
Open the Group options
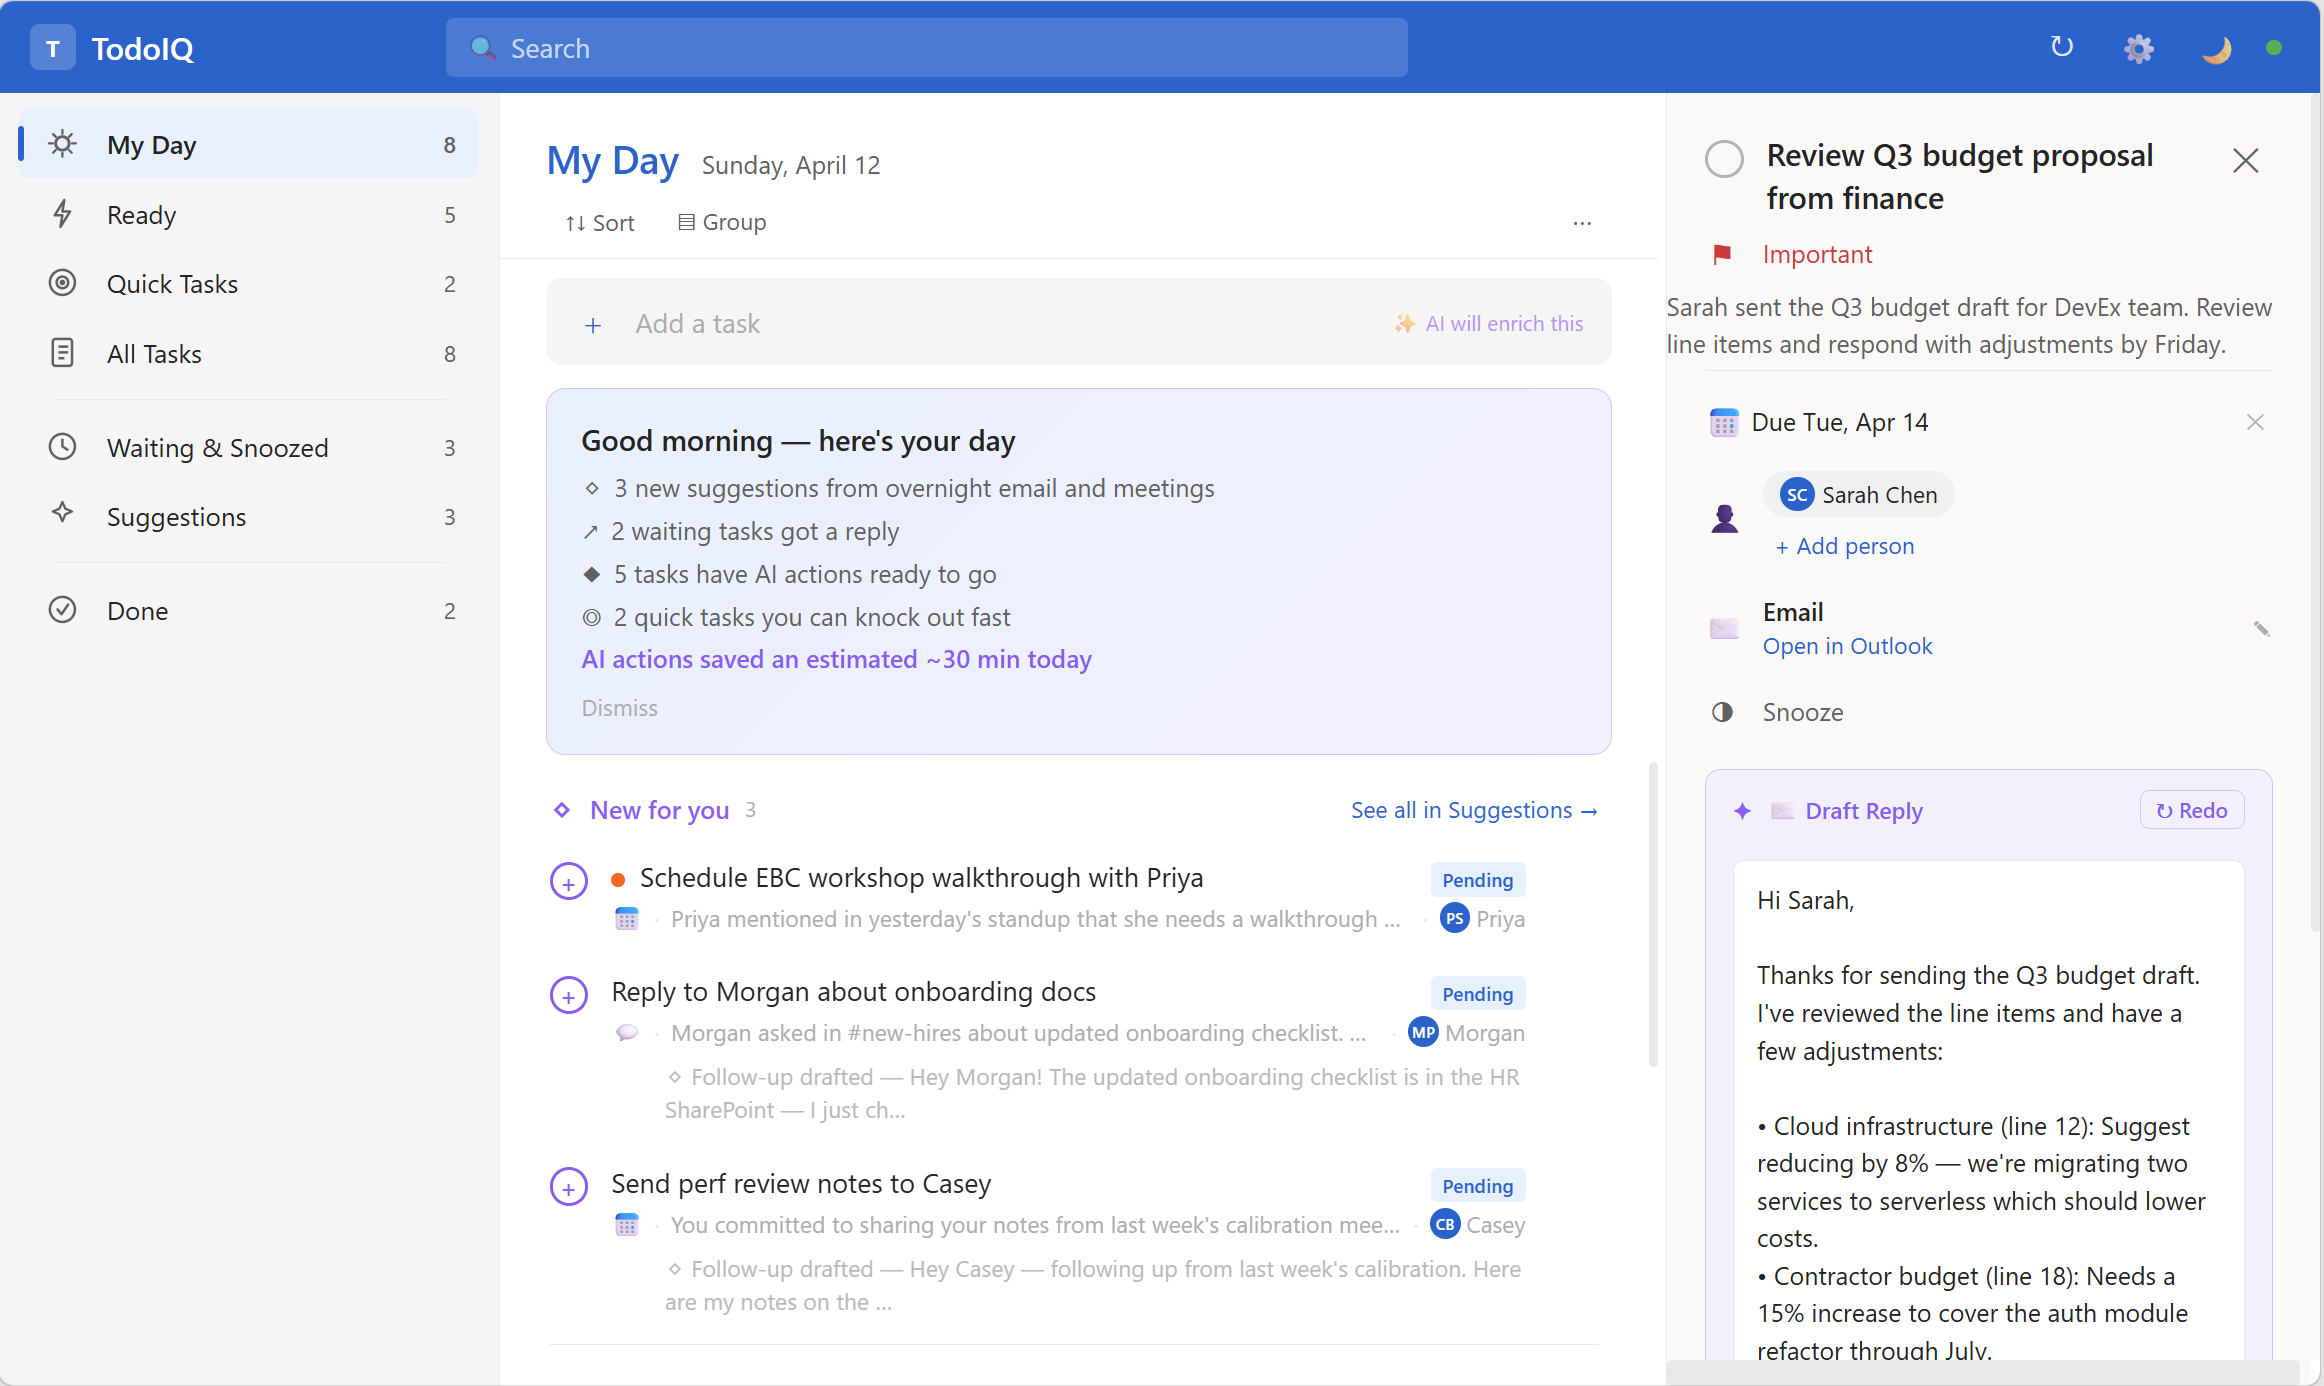722,222
